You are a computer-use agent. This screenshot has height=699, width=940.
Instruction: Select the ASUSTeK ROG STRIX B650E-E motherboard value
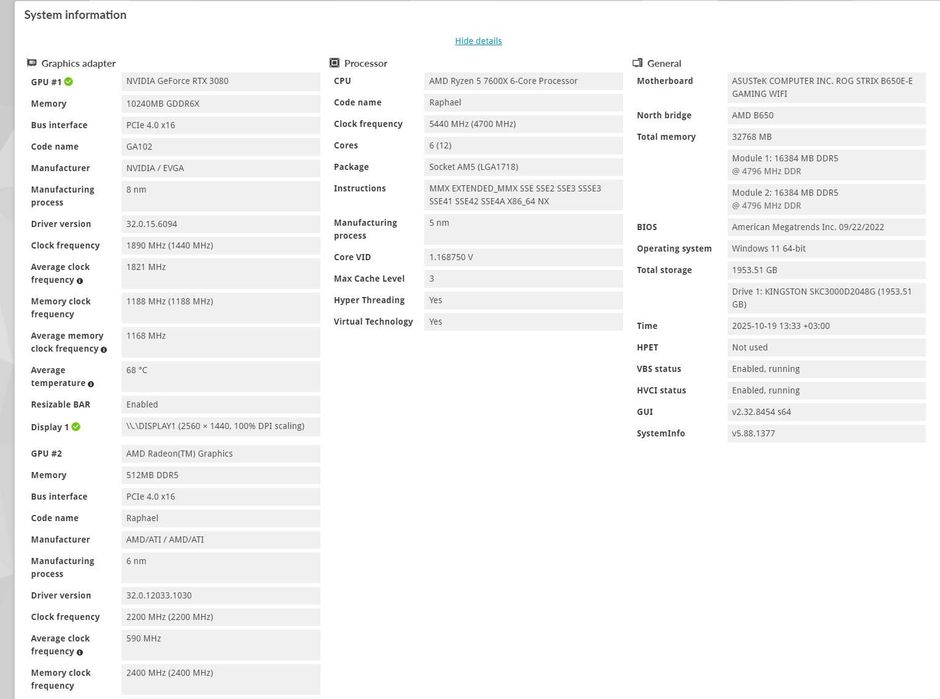click(x=826, y=88)
